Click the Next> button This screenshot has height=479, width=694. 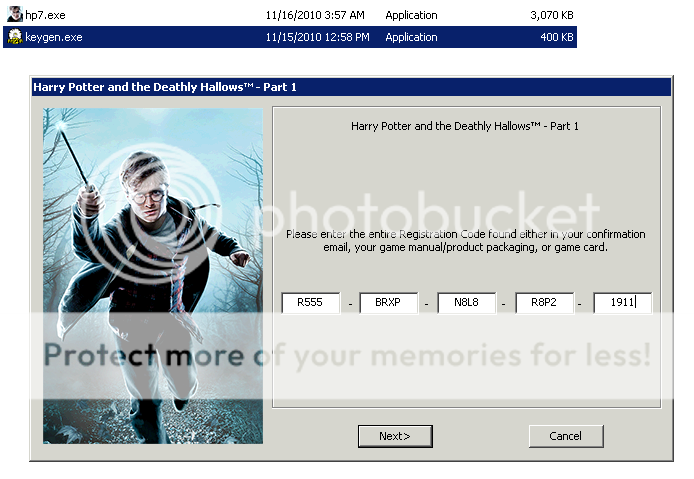395,436
